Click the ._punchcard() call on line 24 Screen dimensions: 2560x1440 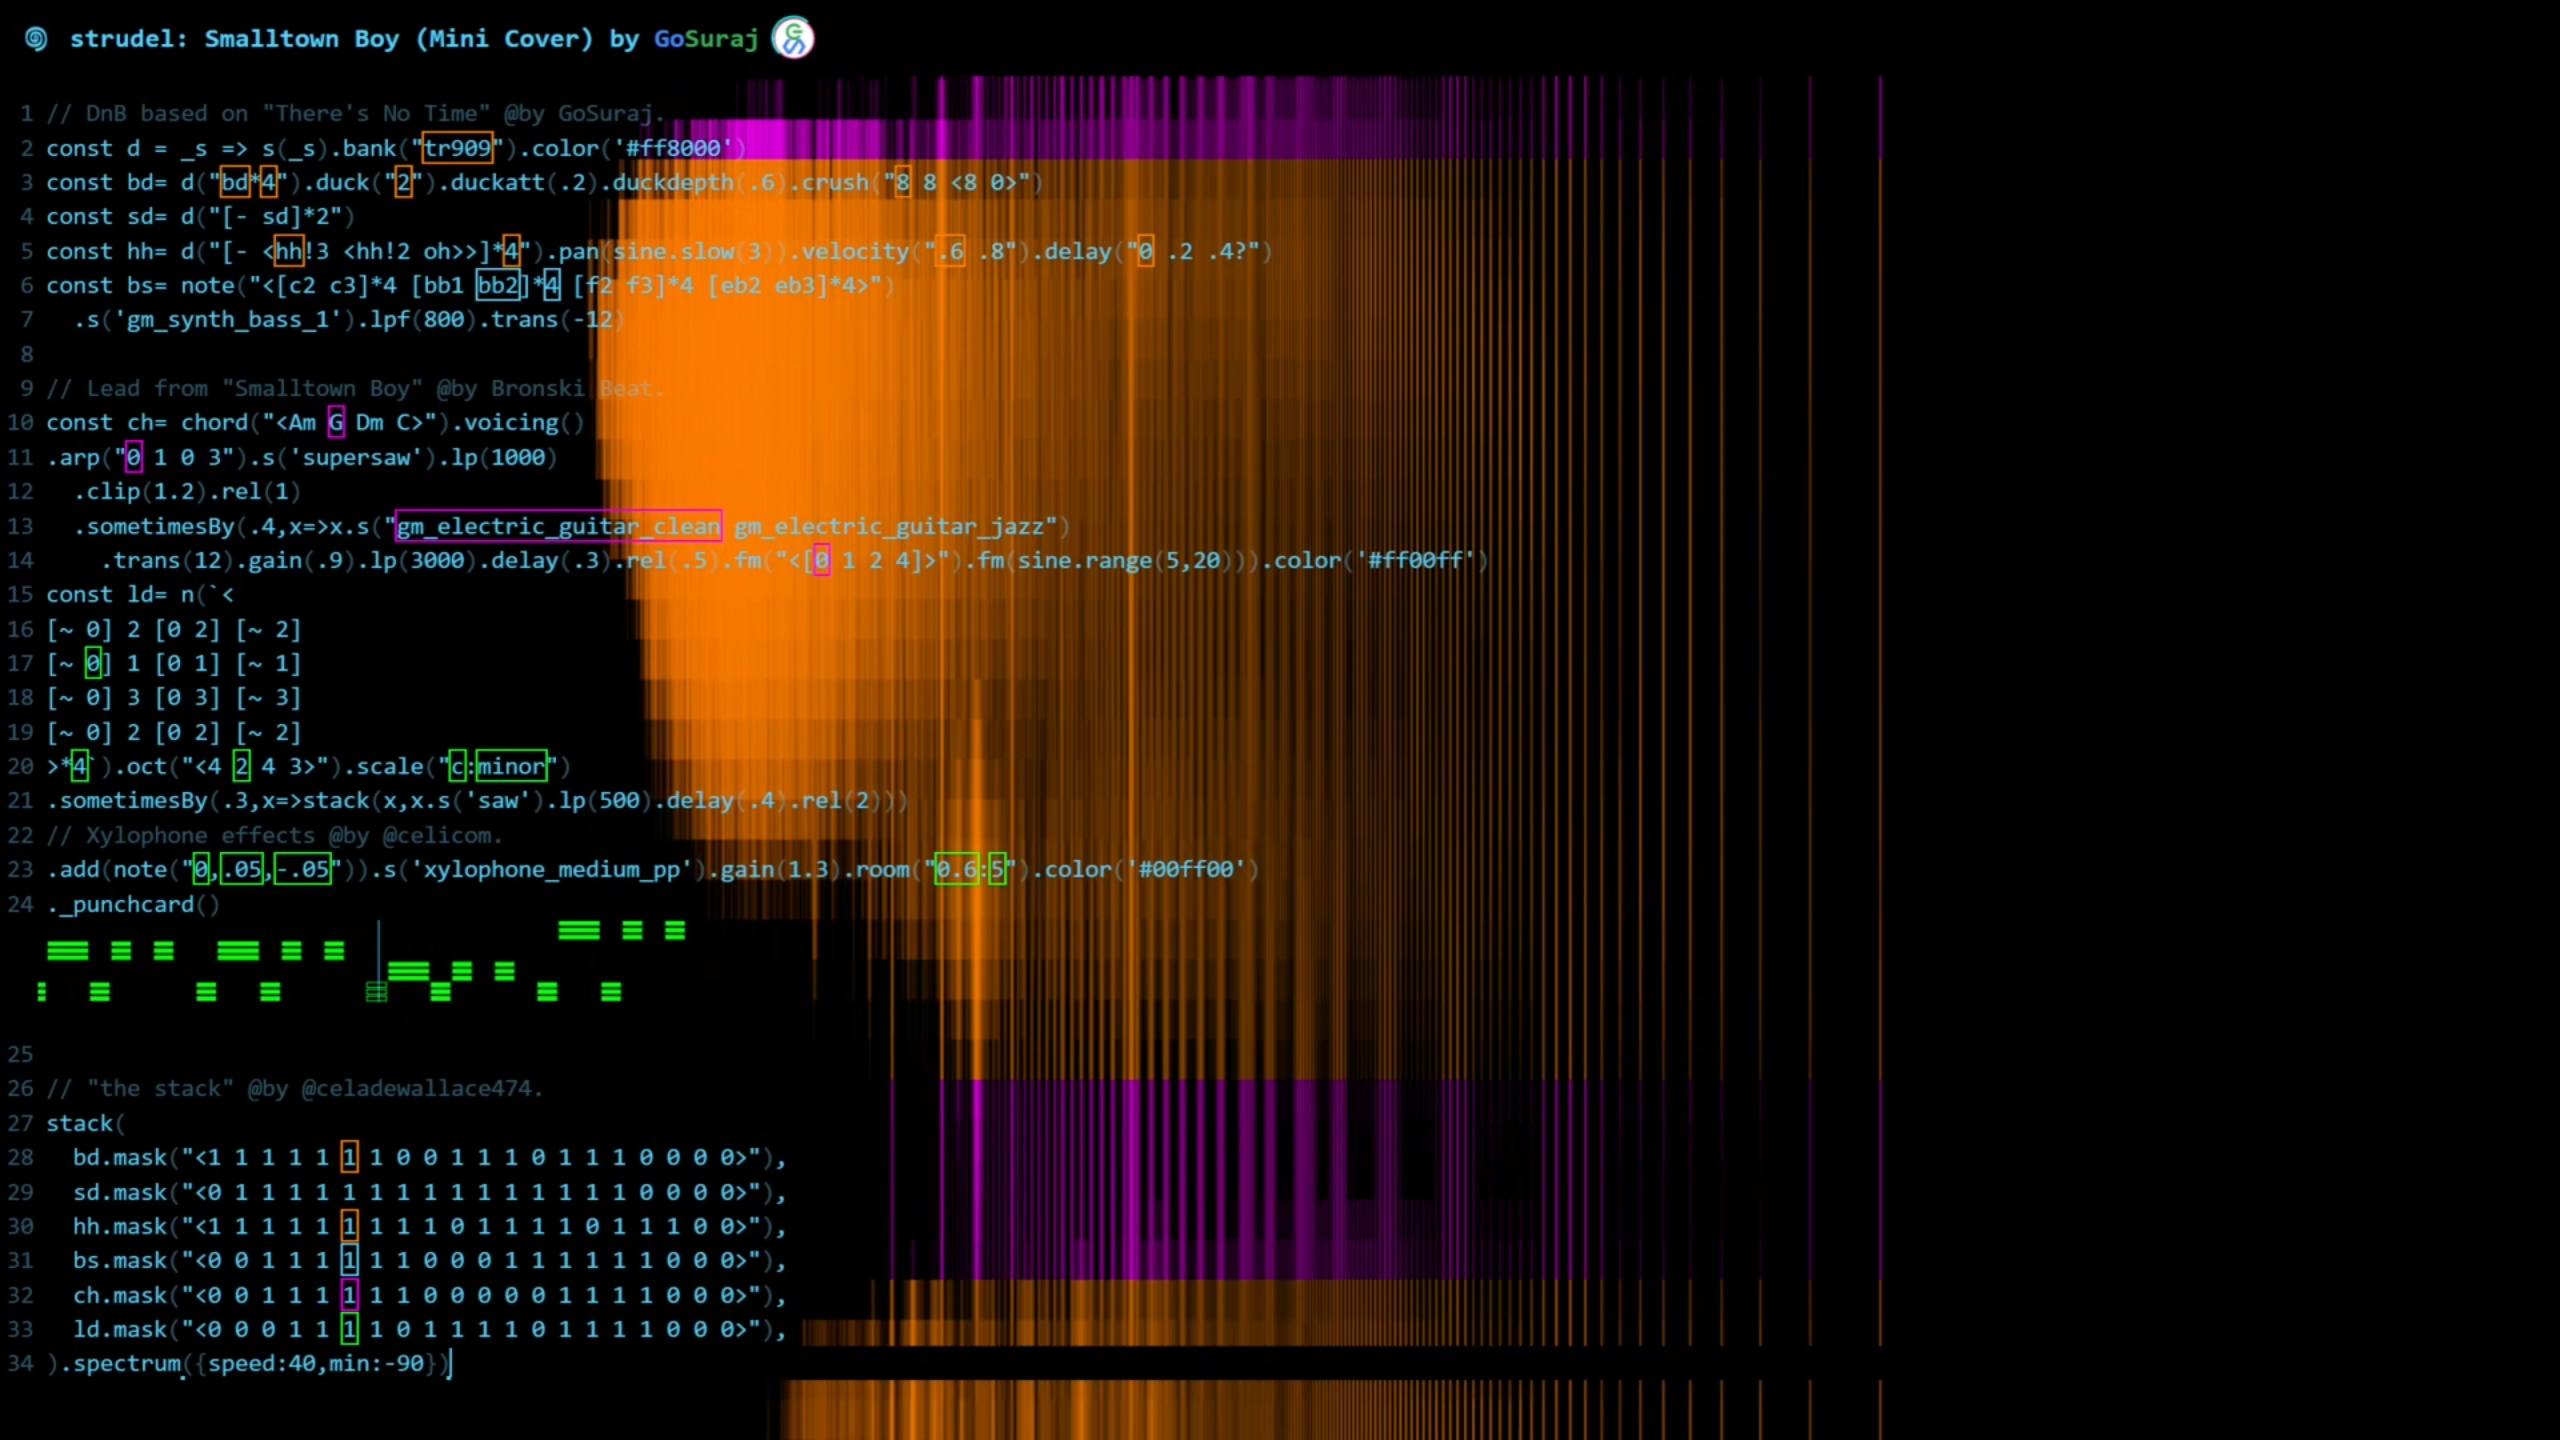[x=133, y=904]
